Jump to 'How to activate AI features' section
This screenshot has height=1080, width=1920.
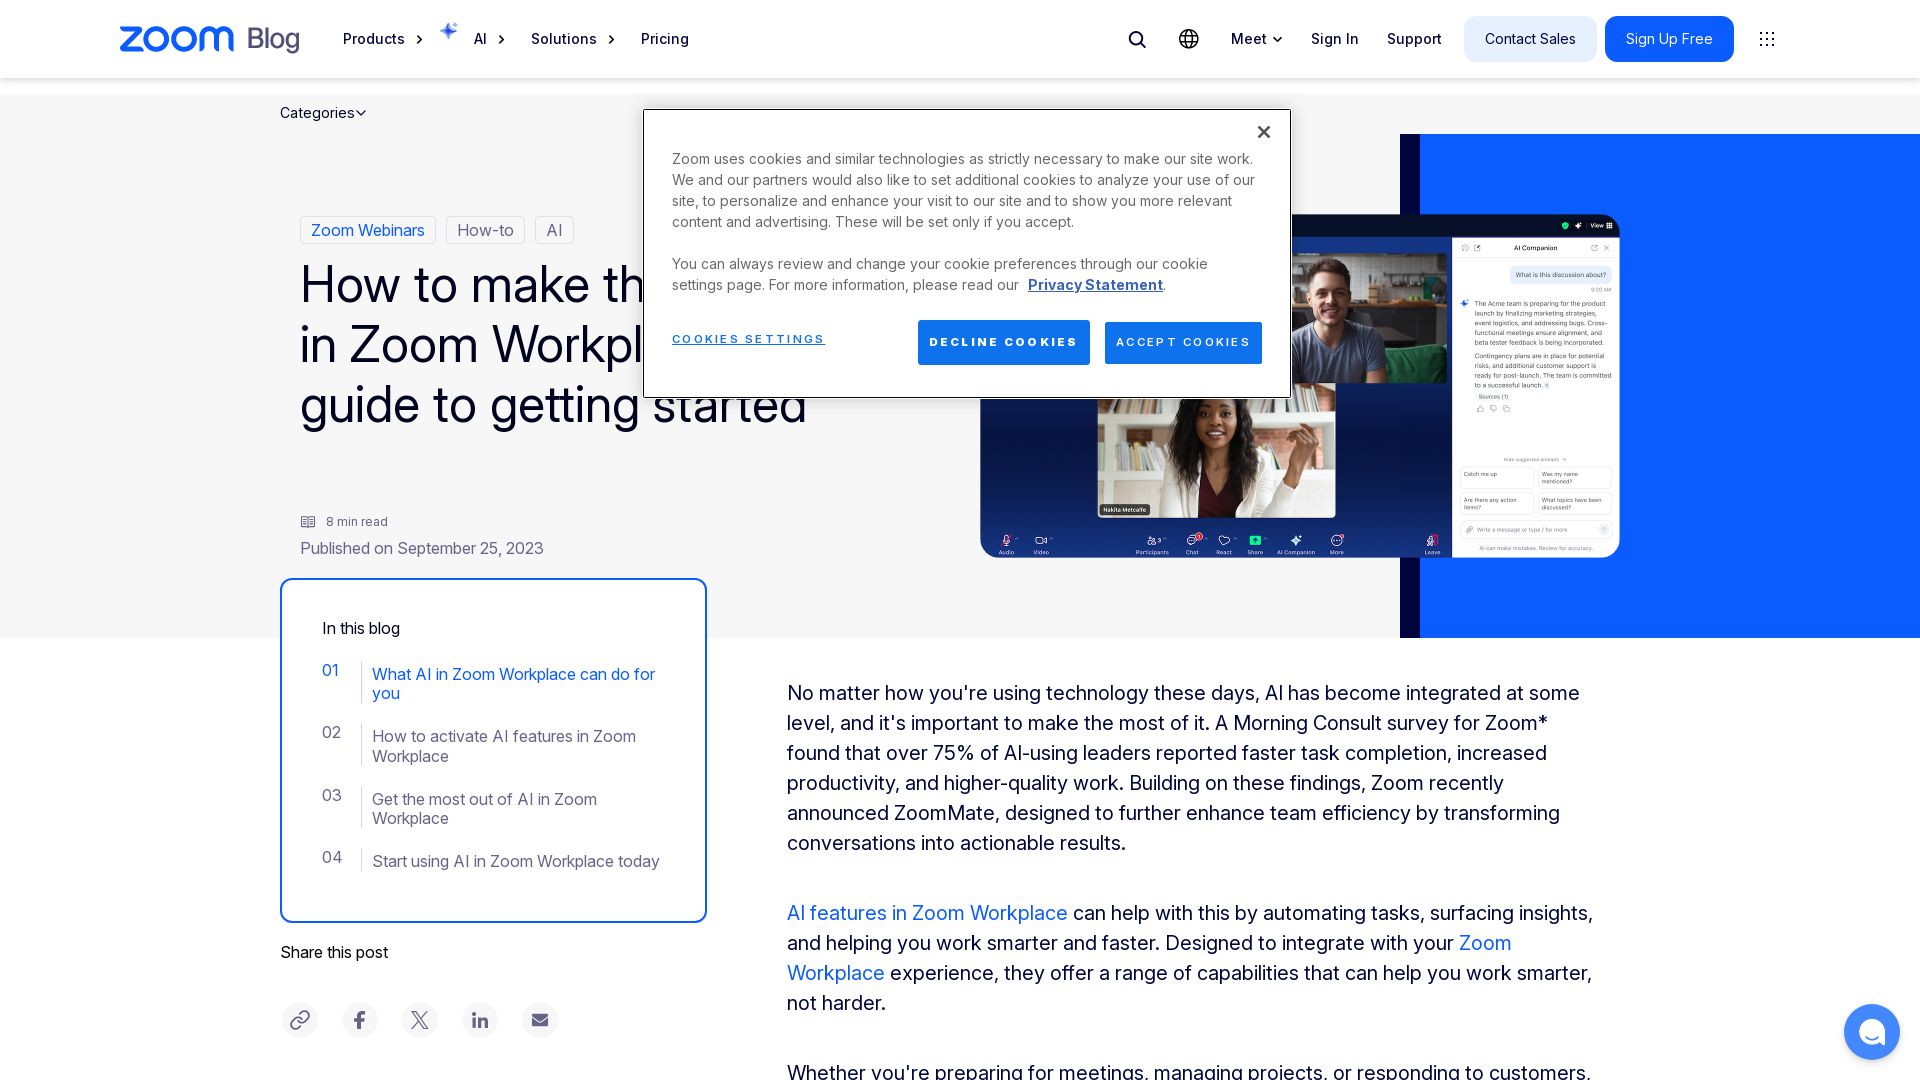[504, 746]
